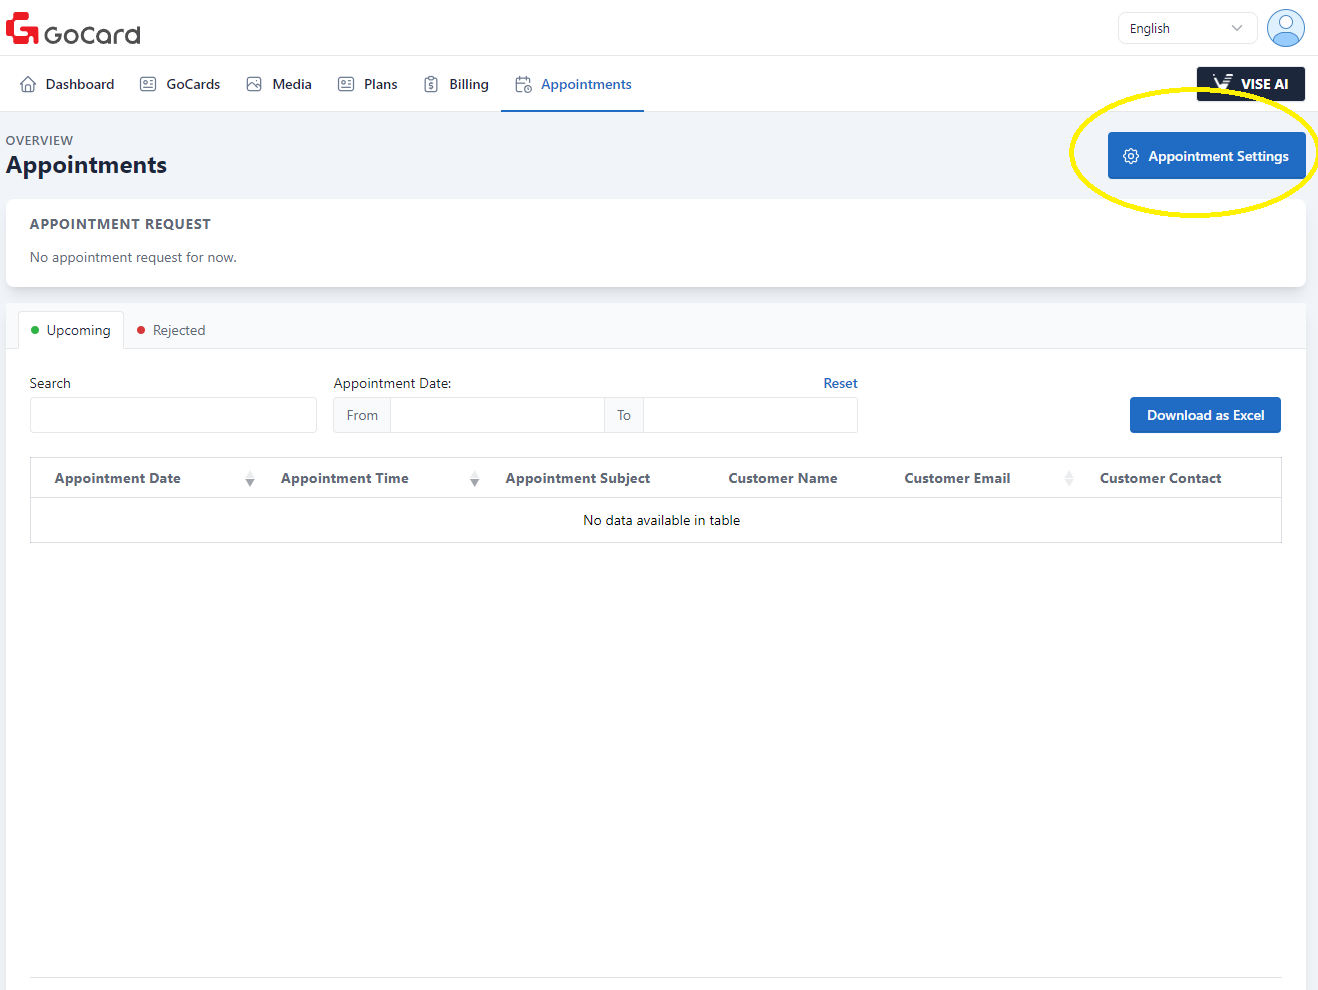Click the GoCards card icon
Image resolution: width=1318 pixels, height=990 pixels.
[148, 84]
